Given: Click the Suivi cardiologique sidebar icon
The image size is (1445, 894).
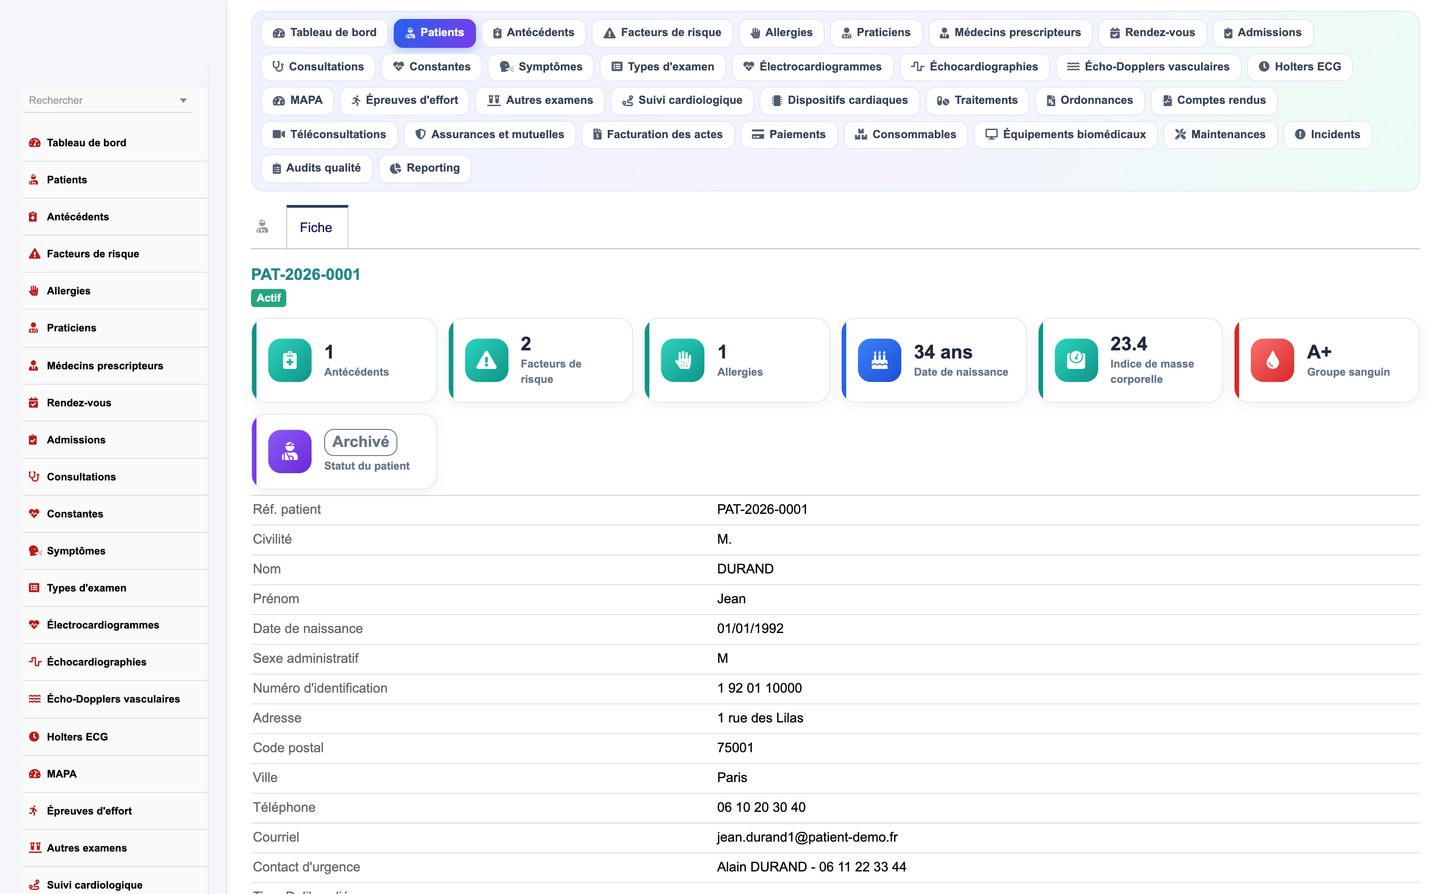Looking at the screenshot, I should (x=34, y=885).
